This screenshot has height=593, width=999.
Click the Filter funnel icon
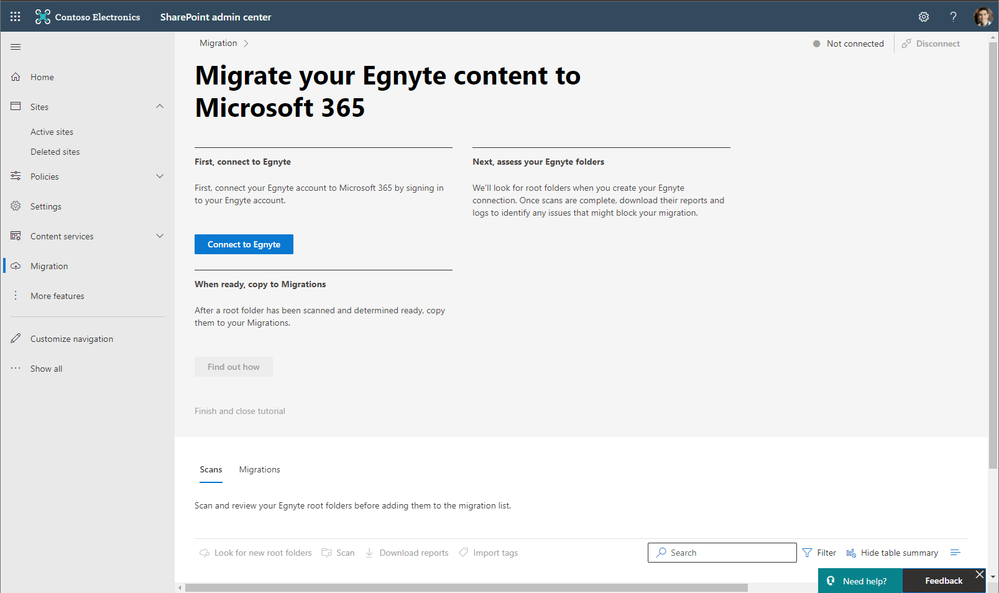click(x=807, y=553)
